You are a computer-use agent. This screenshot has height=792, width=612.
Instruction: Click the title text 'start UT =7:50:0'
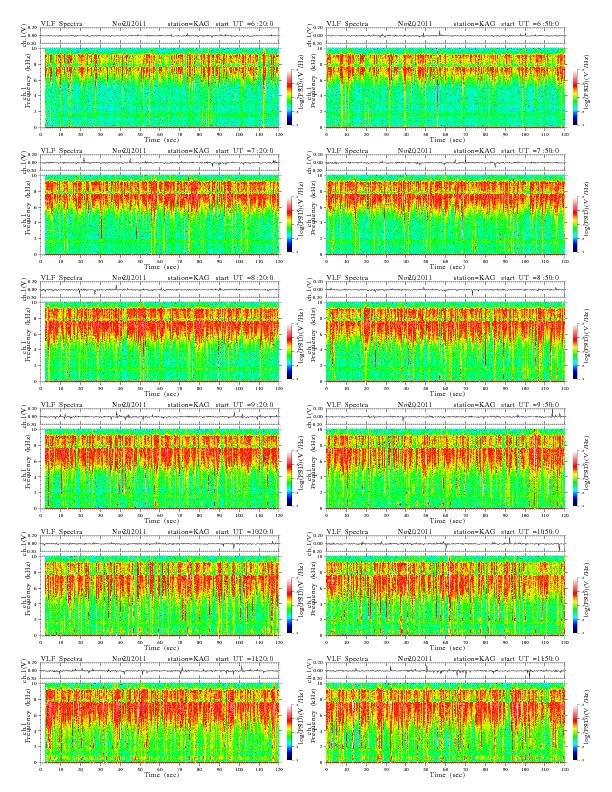point(530,151)
